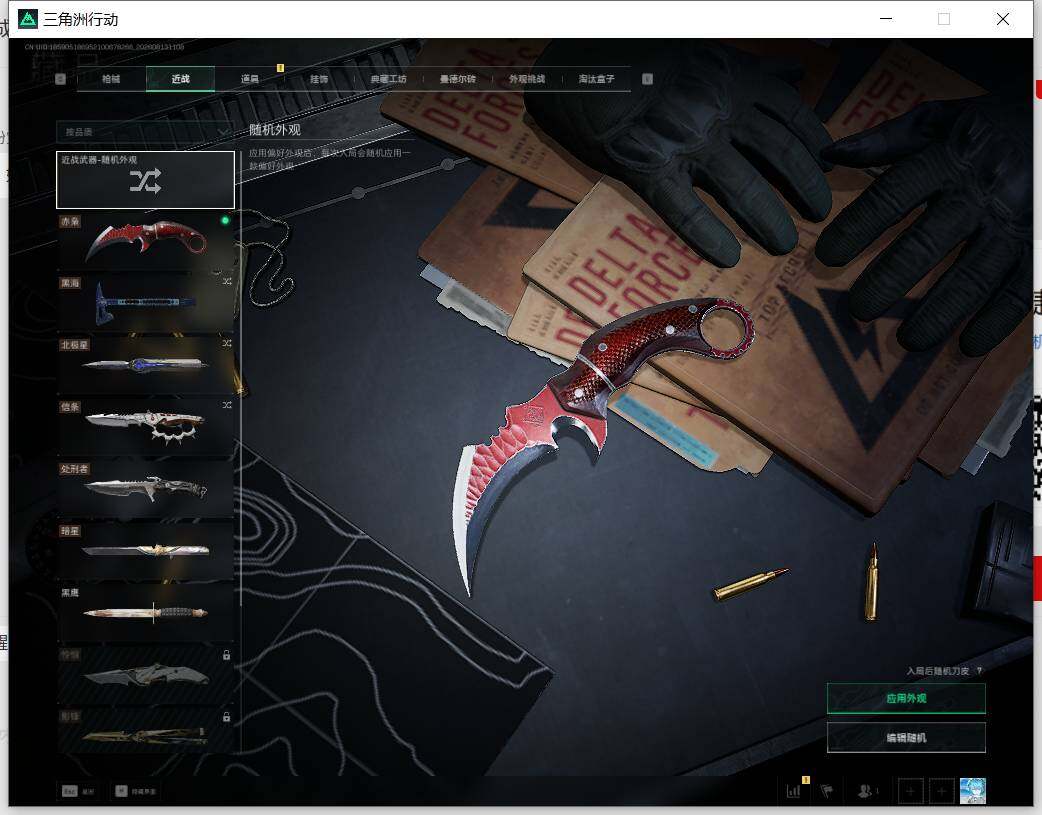Select the 黑海 axe skin thumbnail
Image resolution: width=1042 pixels, height=815 pixels.
coord(146,302)
